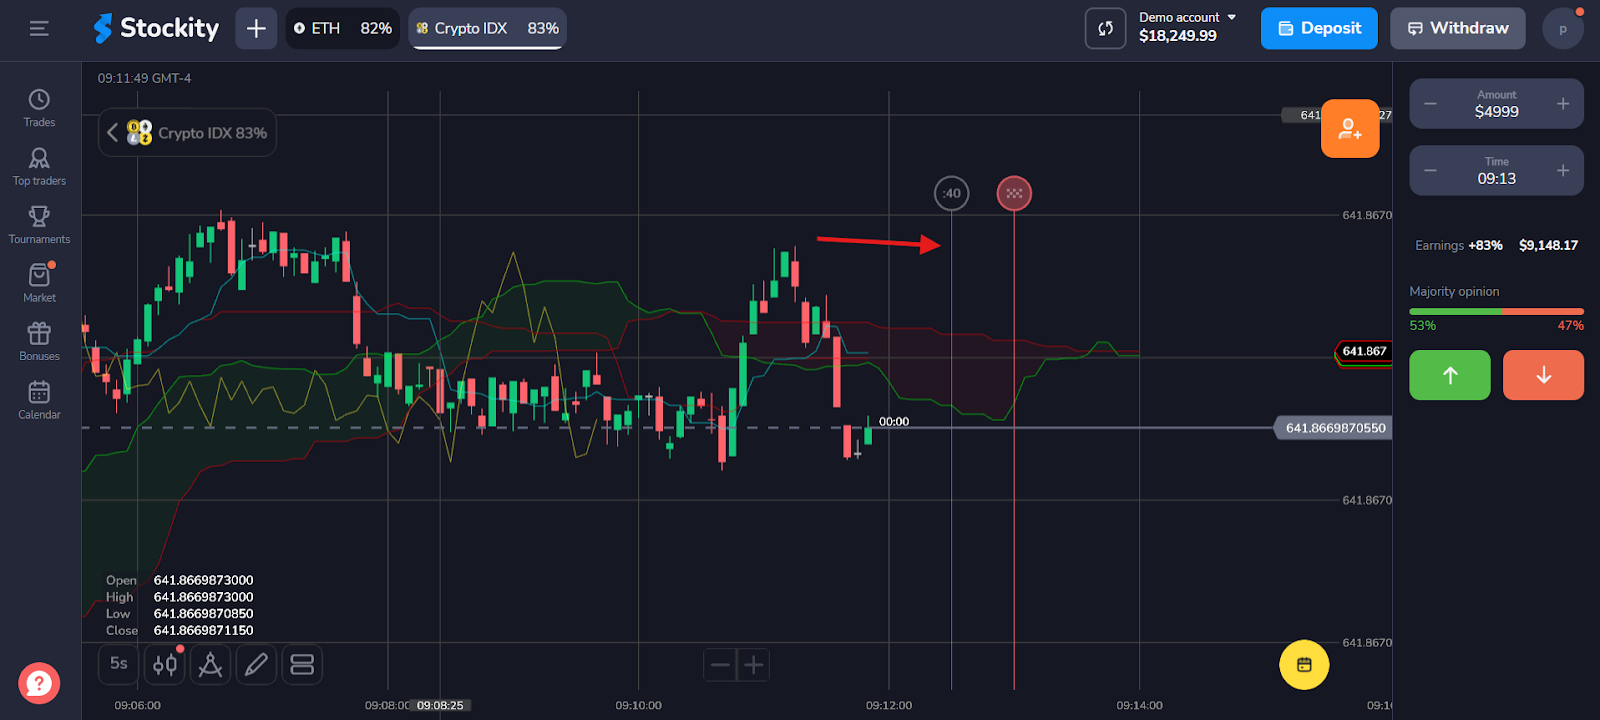Place a down trade with red arrow

[1543, 375]
